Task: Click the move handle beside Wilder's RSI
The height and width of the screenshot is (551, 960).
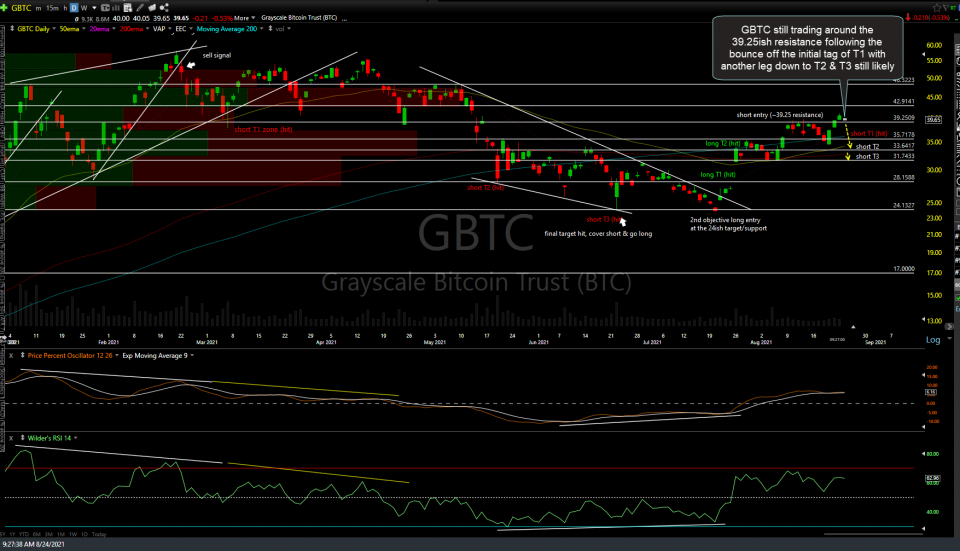Action: 23,438
